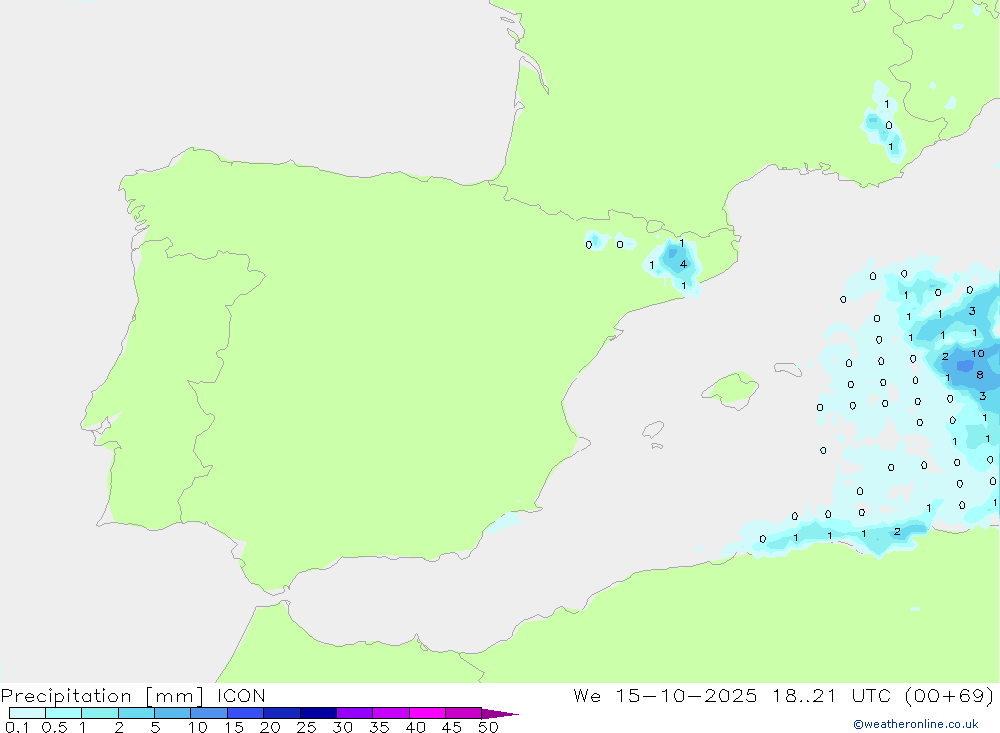The image size is (1000, 733).
Task: Click the island of Menorca
Action: (x=787, y=369)
